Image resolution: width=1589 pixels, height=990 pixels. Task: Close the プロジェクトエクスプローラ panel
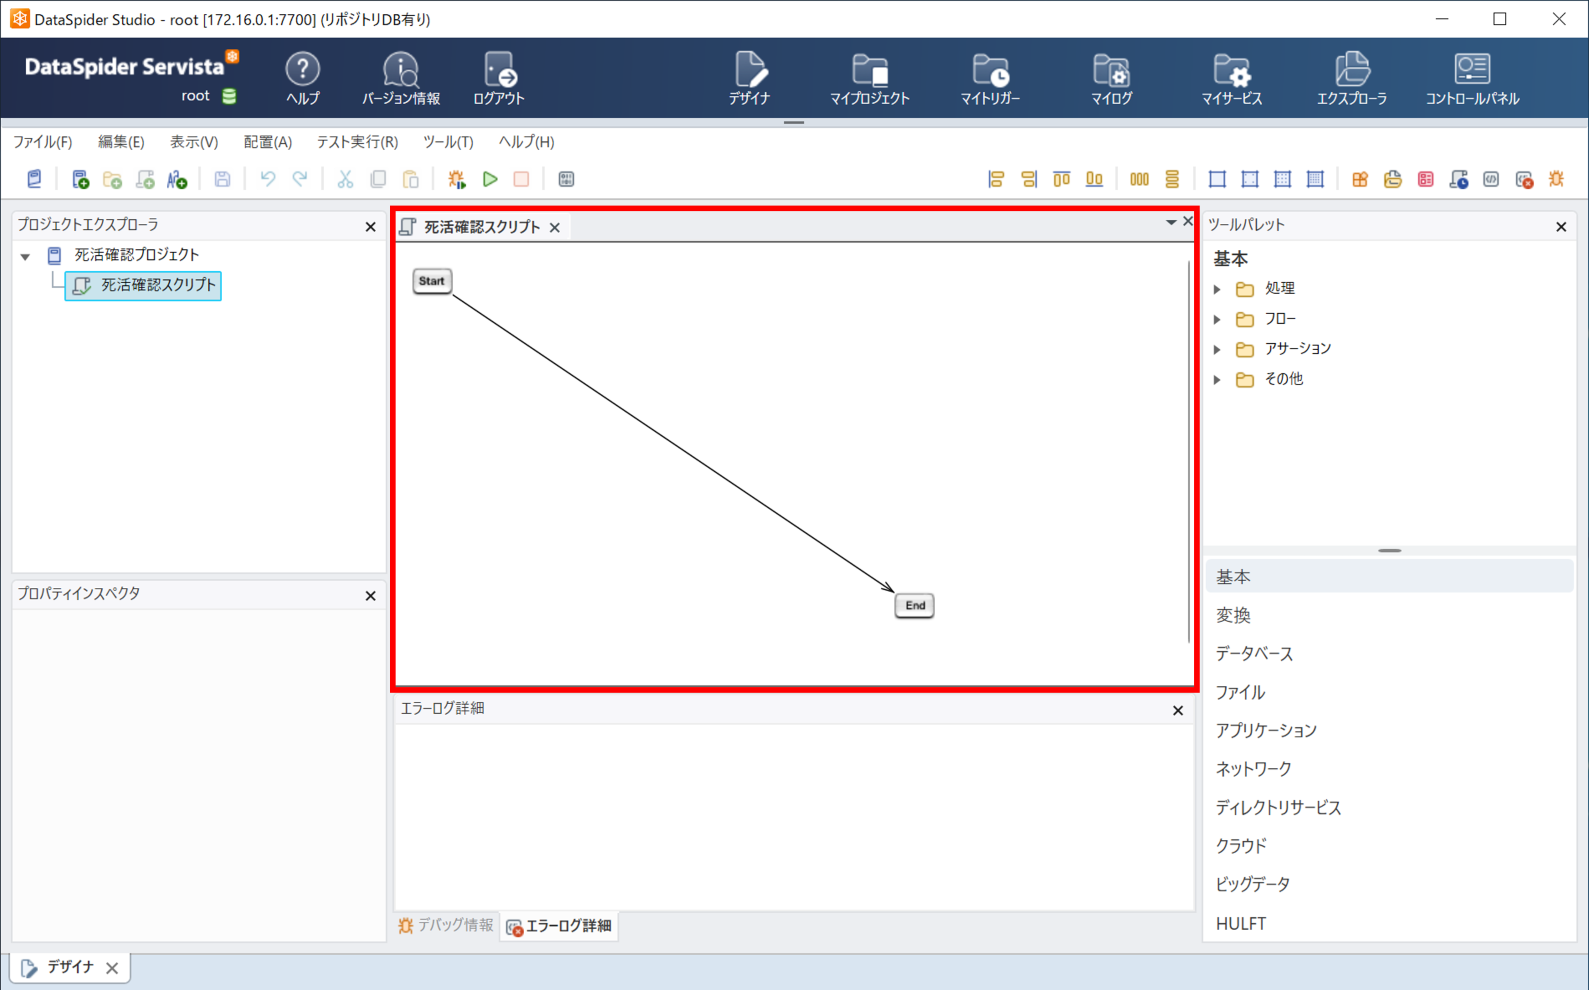(371, 227)
